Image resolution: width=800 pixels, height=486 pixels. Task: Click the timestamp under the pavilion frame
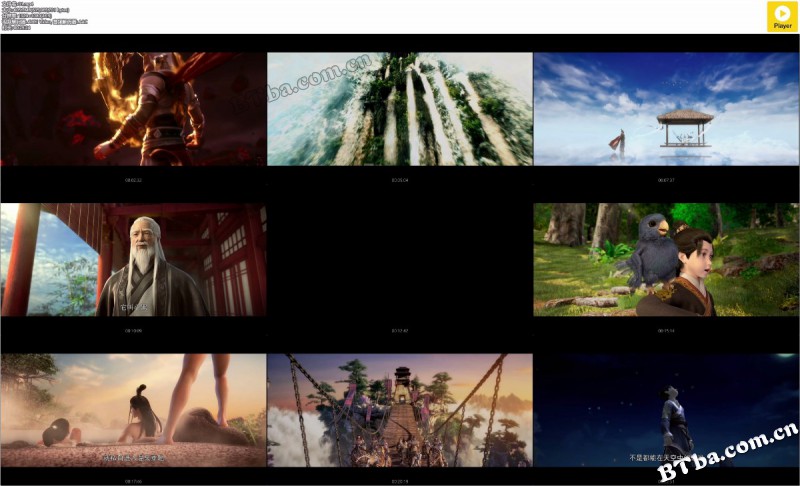(x=666, y=180)
